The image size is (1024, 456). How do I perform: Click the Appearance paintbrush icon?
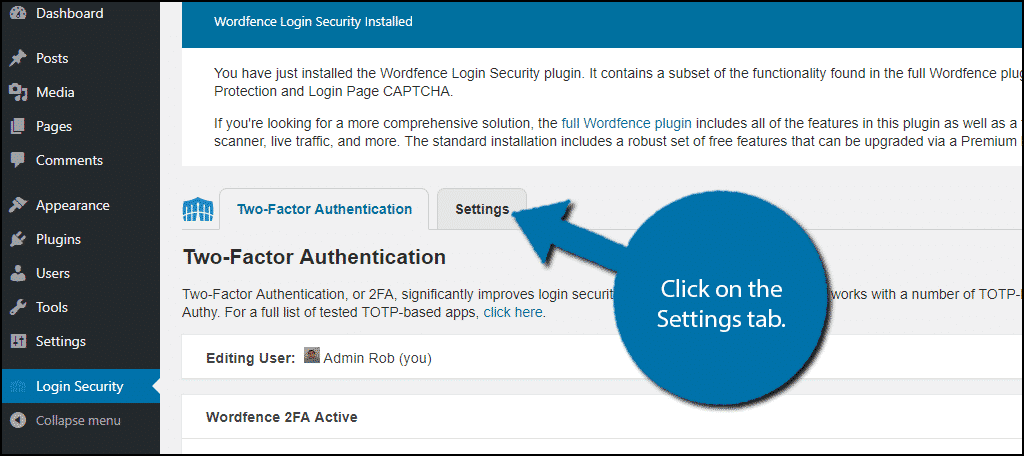pos(18,205)
